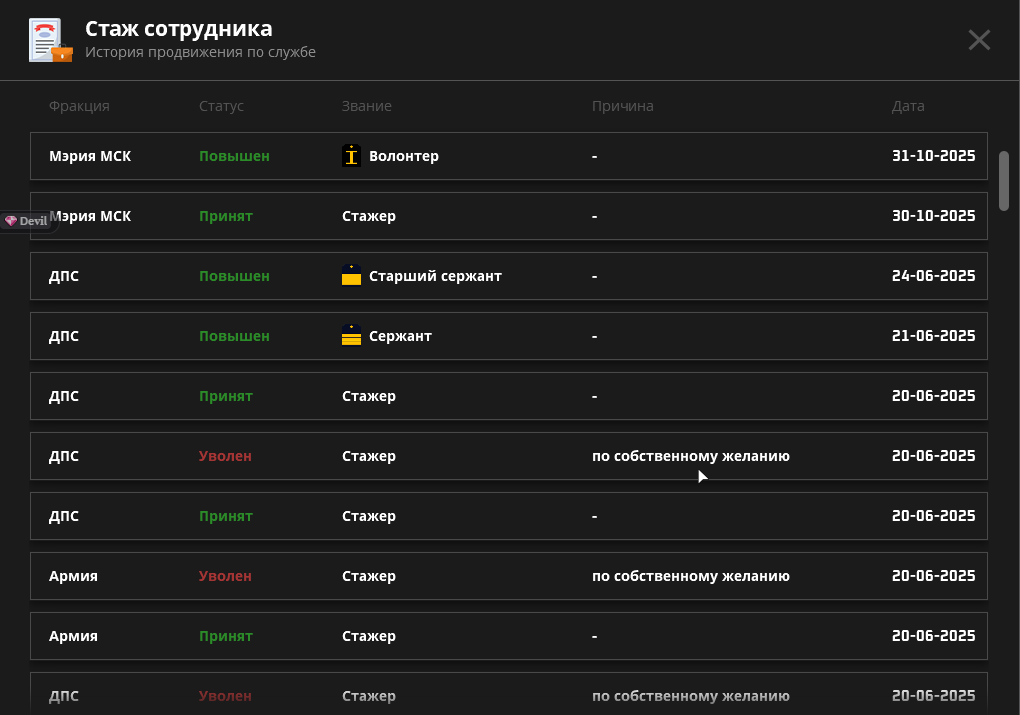Select the Армия Принят row
This screenshot has width=1020, height=715.
pyautogui.click(x=508, y=636)
